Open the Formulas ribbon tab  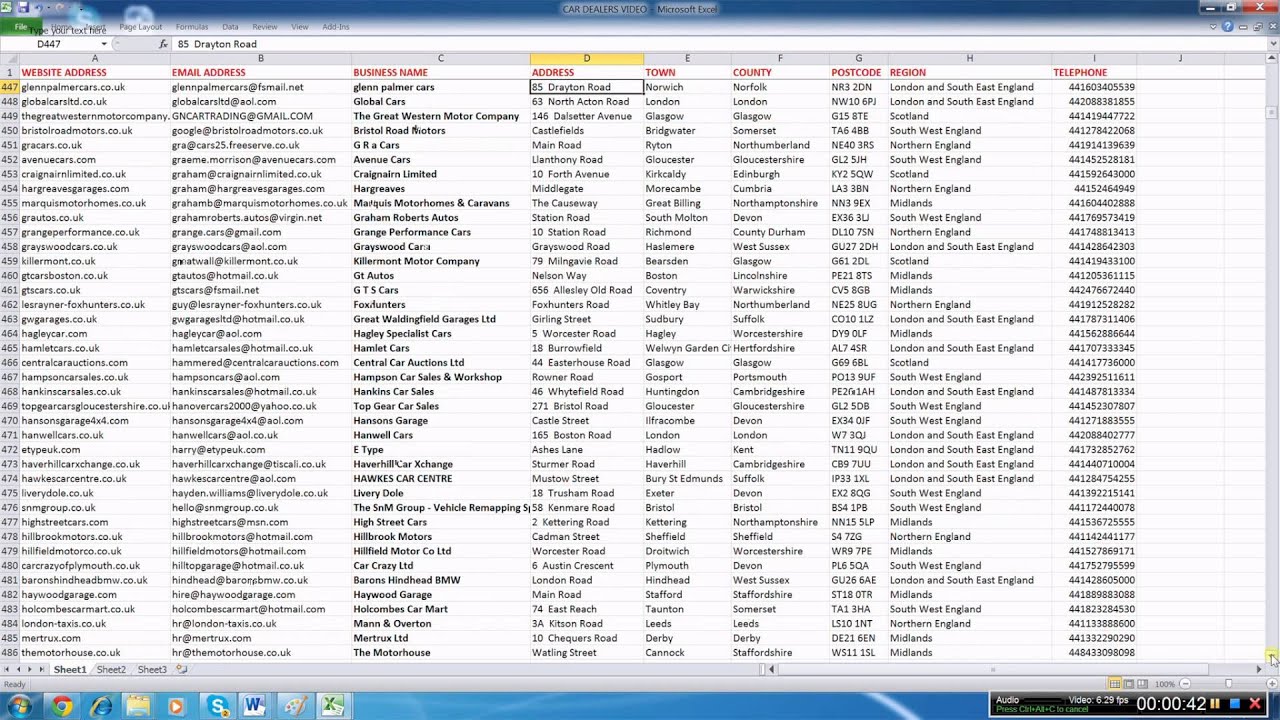click(192, 27)
